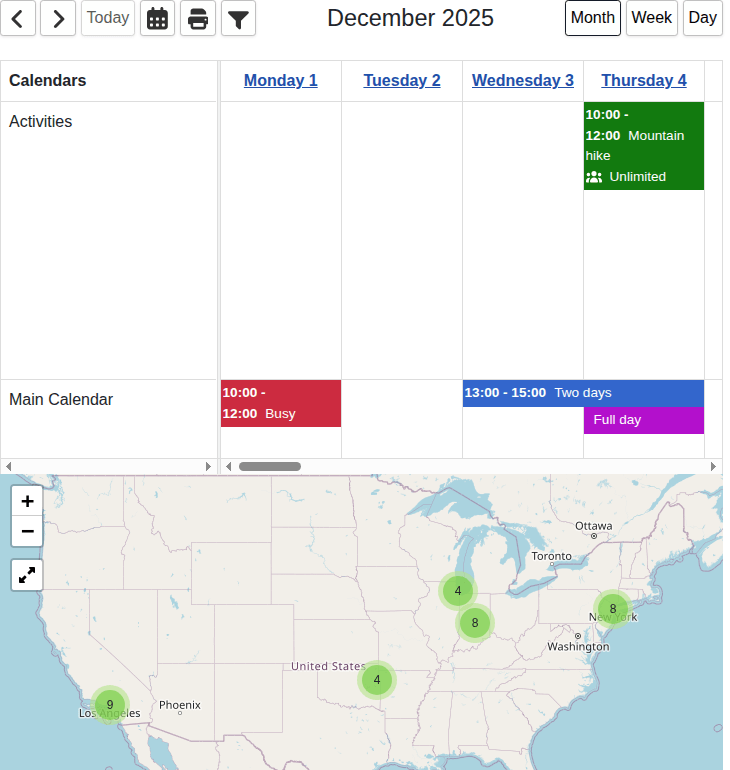Go to previous period with left chevron

(x=18, y=18)
